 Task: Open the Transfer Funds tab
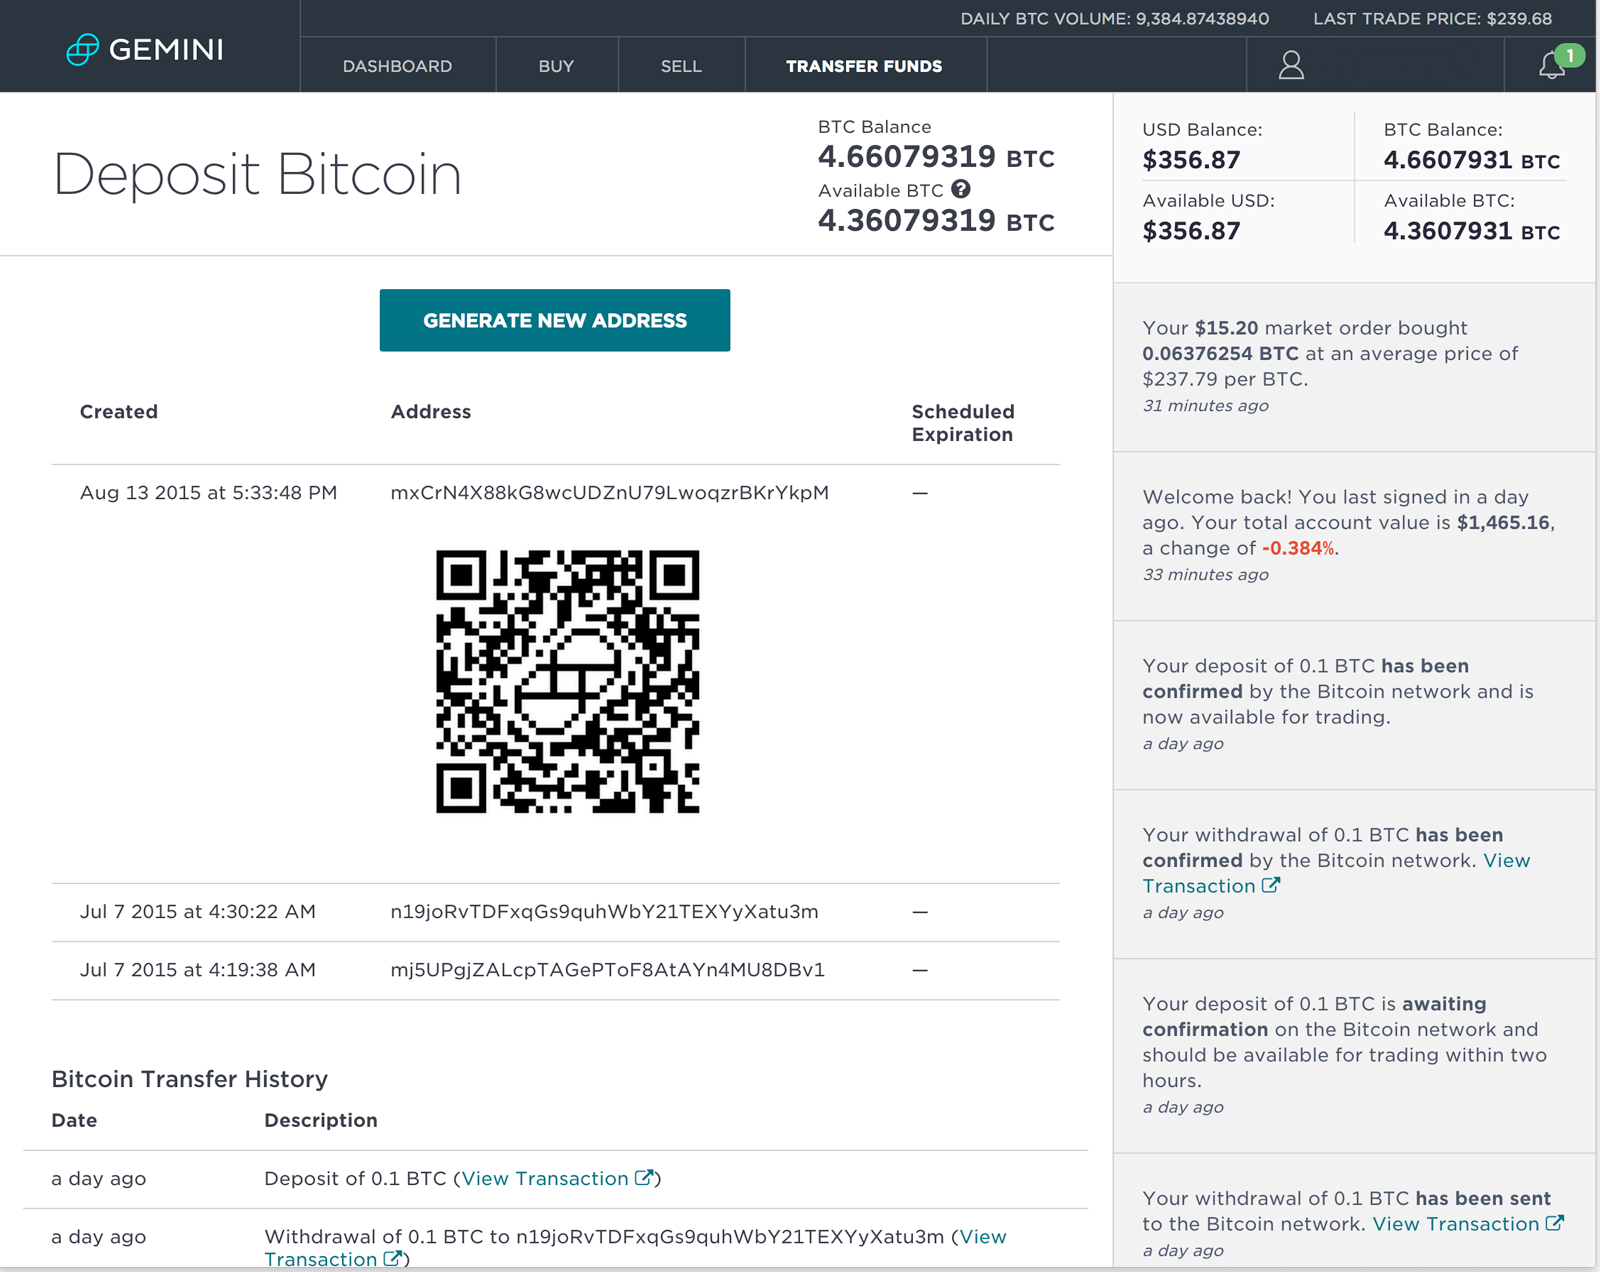click(x=864, y=66)
